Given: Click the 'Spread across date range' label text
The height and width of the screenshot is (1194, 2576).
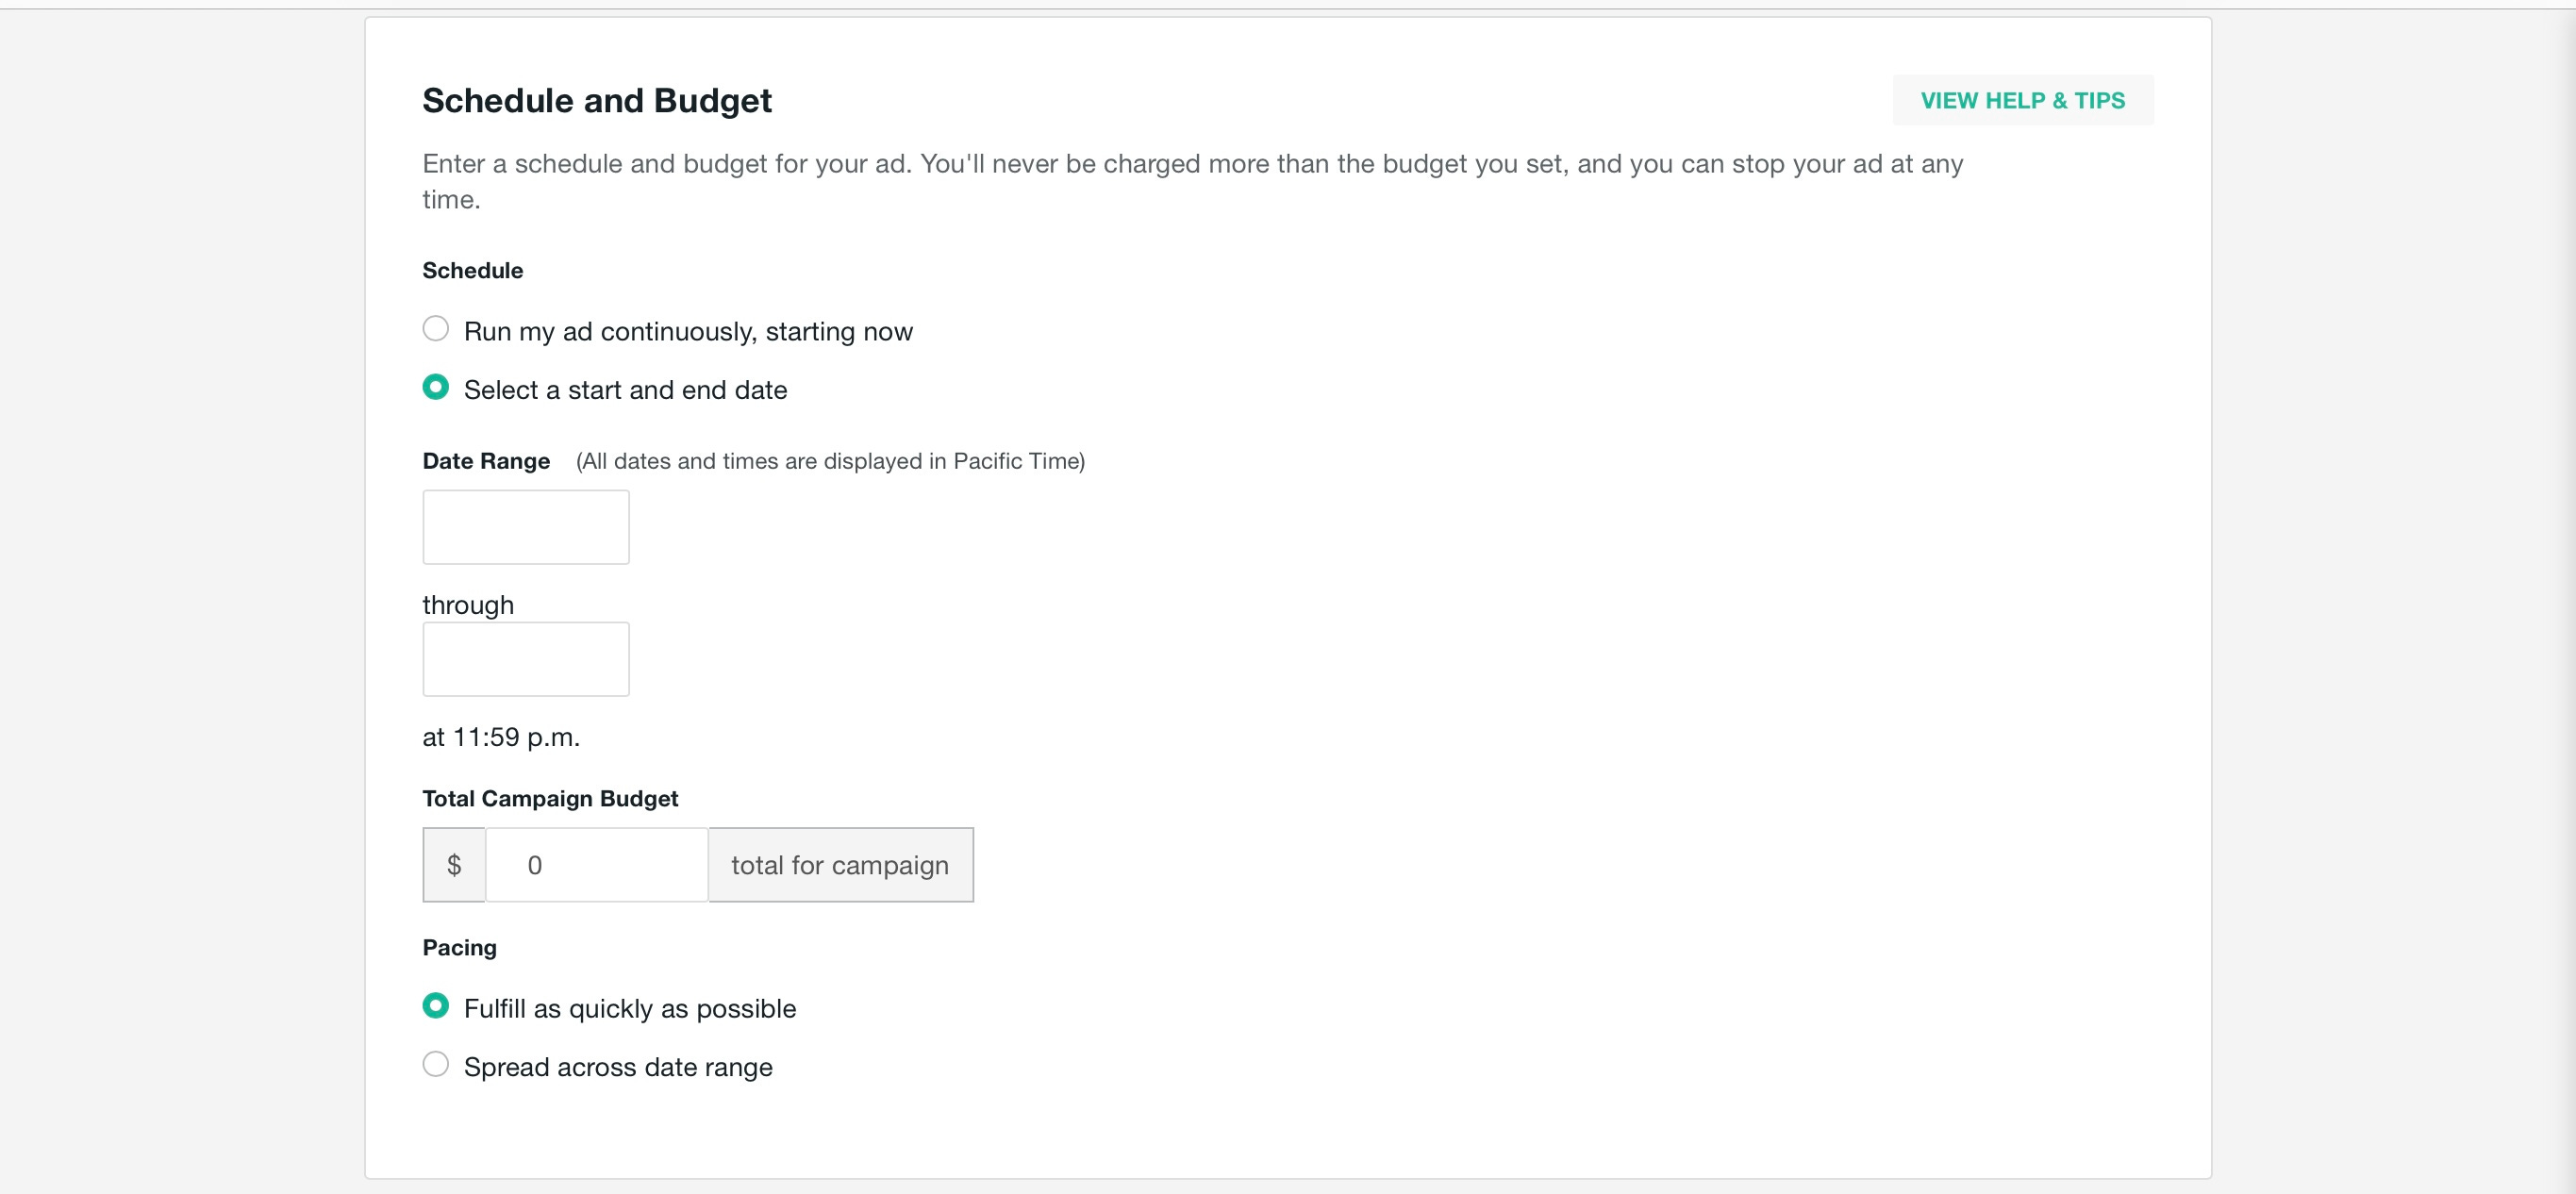Looking at the screenshot, I should point(618,1067).
